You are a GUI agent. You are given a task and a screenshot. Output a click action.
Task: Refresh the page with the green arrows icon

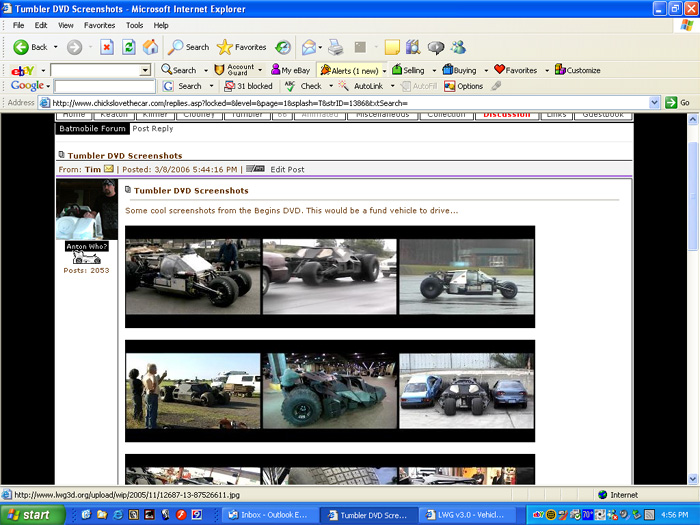(129, 47)
